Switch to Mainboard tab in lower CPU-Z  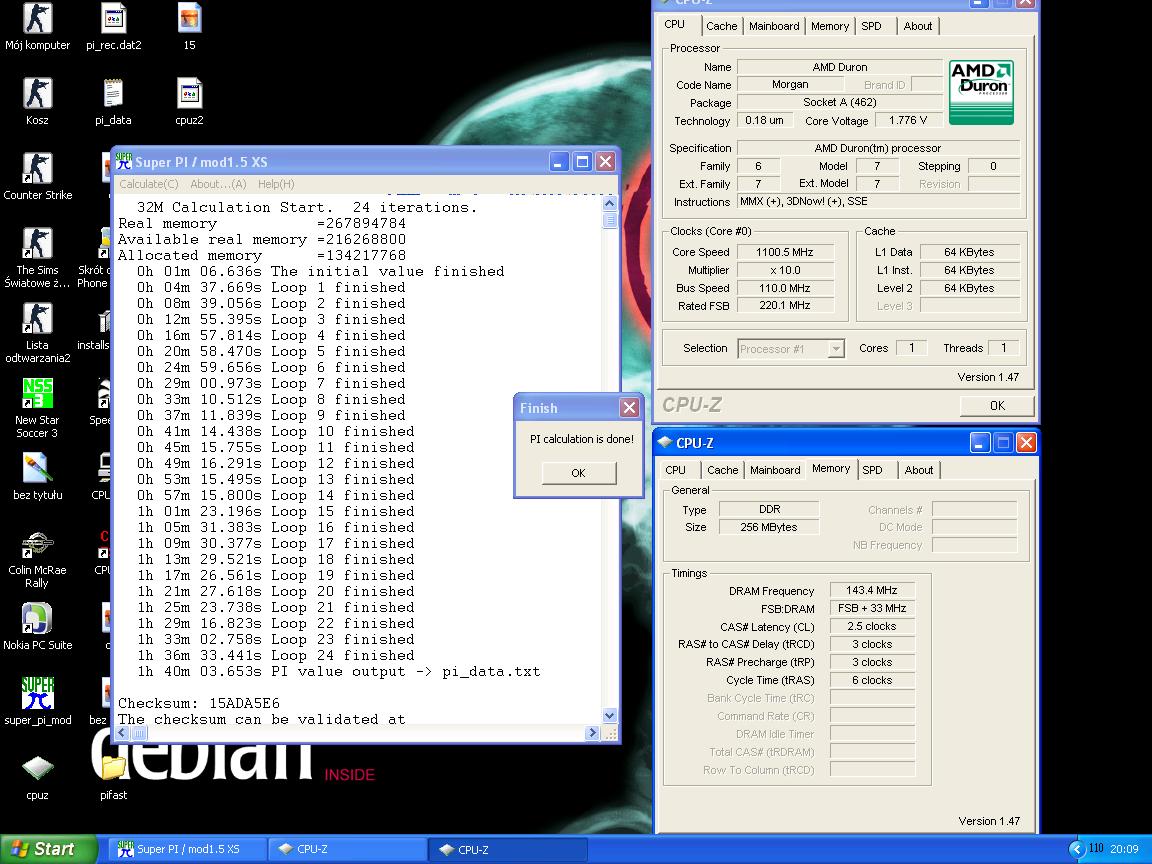point(775,469)
